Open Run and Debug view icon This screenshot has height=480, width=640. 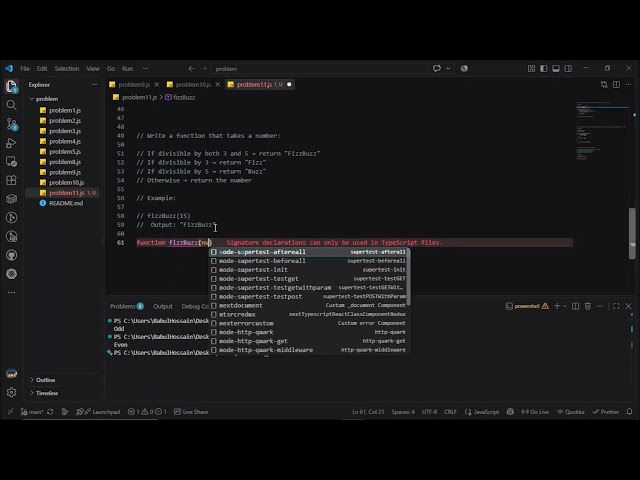tap(11, 143)
